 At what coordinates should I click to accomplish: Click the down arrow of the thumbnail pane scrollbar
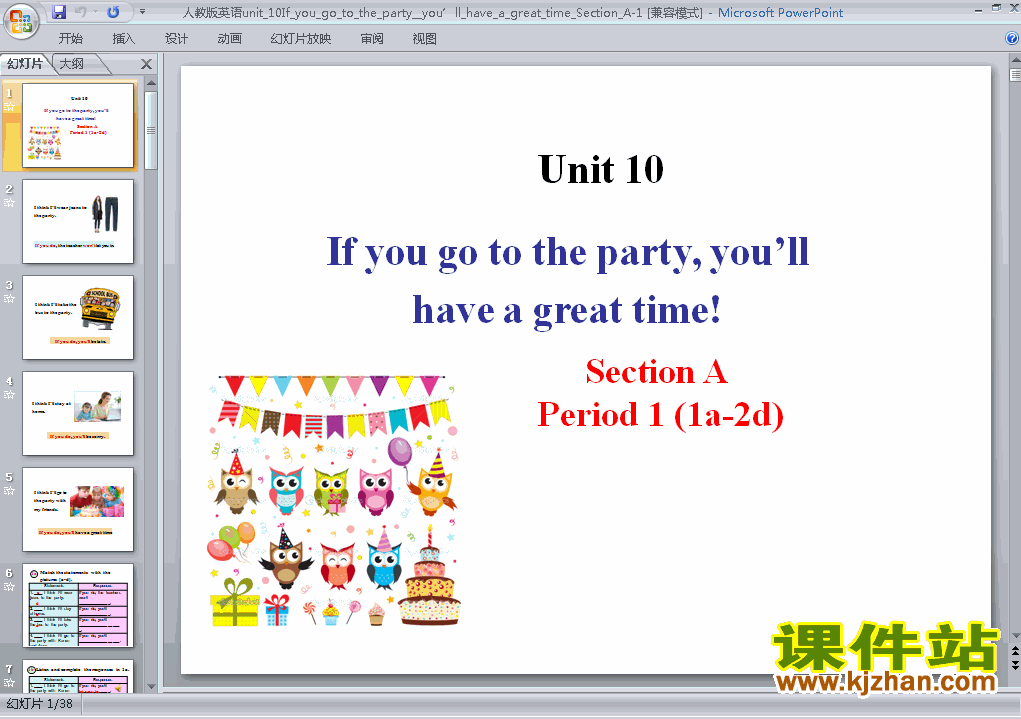click(151, 686)
